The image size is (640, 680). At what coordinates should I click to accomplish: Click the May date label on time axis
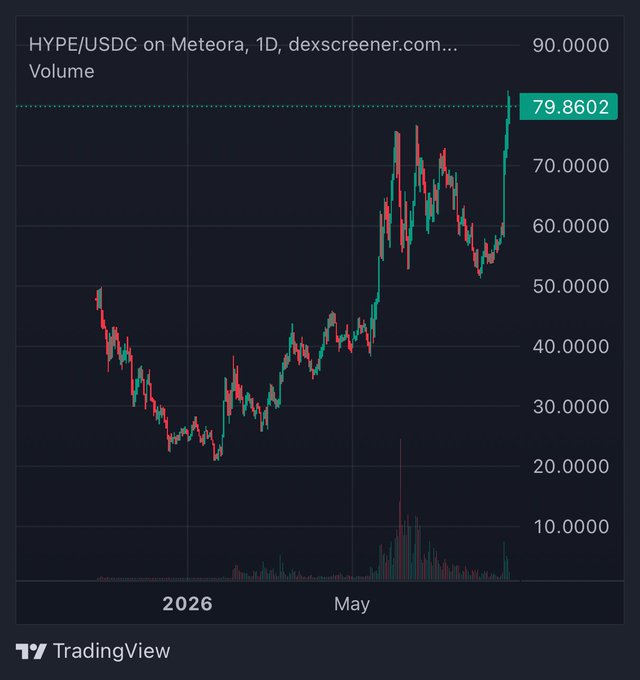[x=352, y=604]
